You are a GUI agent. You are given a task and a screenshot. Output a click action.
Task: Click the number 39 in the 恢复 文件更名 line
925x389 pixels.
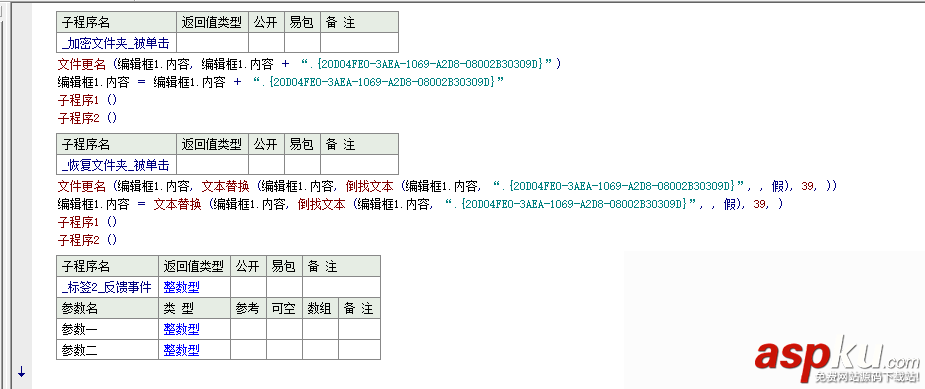coord(809,186)
